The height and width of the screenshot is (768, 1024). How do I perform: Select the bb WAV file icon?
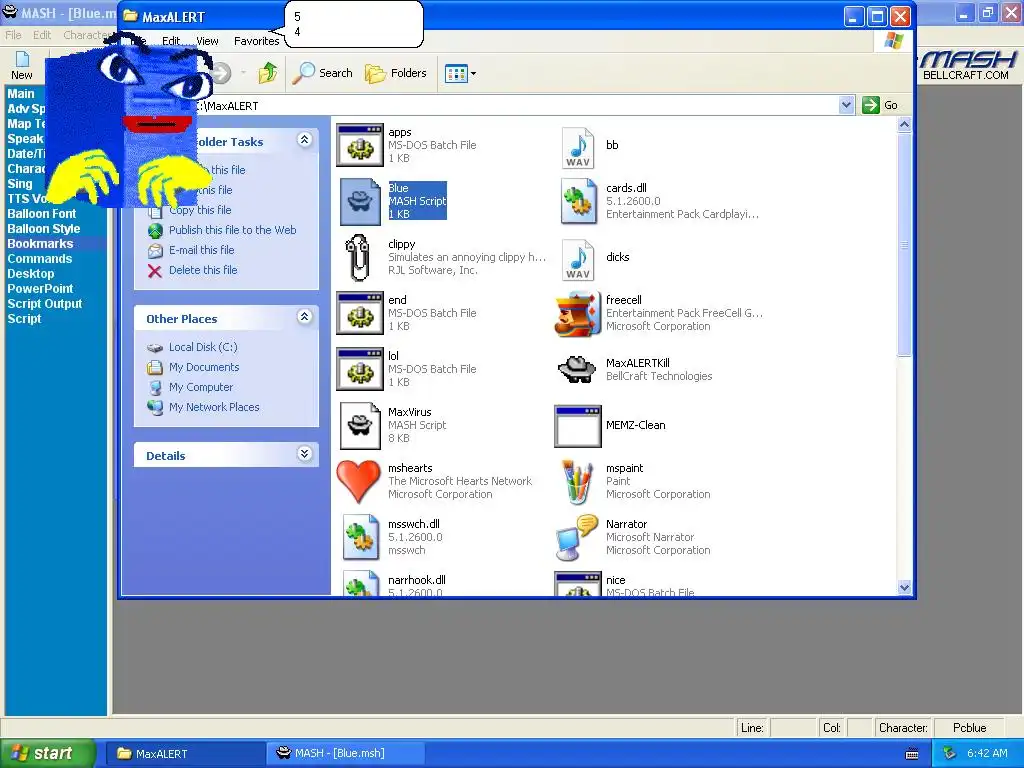[x=578, y=148]
